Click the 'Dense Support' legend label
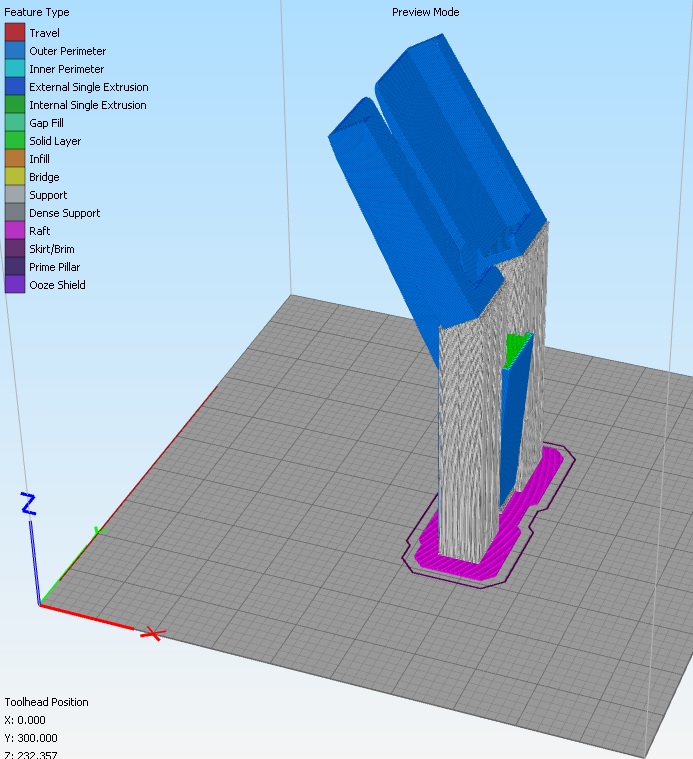Screen dimensions: 693x759 tap(64, 213)
